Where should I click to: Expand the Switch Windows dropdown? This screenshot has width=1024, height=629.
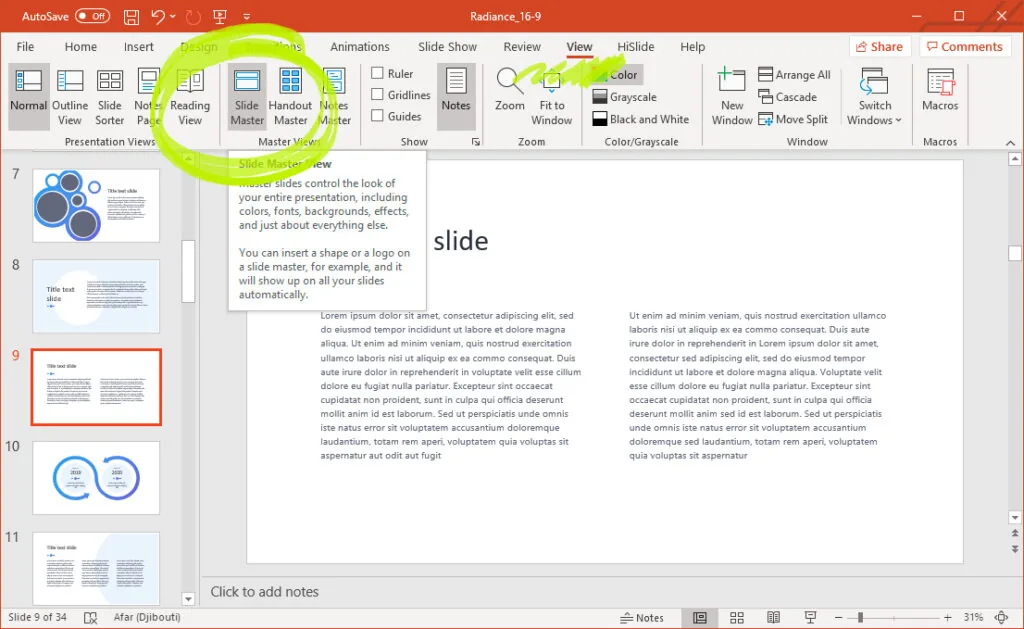coord(874,96)
